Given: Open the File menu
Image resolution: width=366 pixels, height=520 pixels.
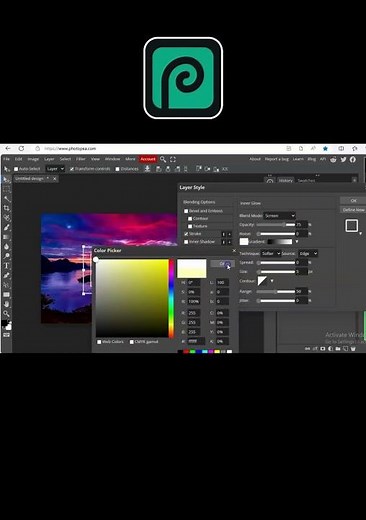Looking at the screenshot, I should pyautogui.click(x=7, y=159).
